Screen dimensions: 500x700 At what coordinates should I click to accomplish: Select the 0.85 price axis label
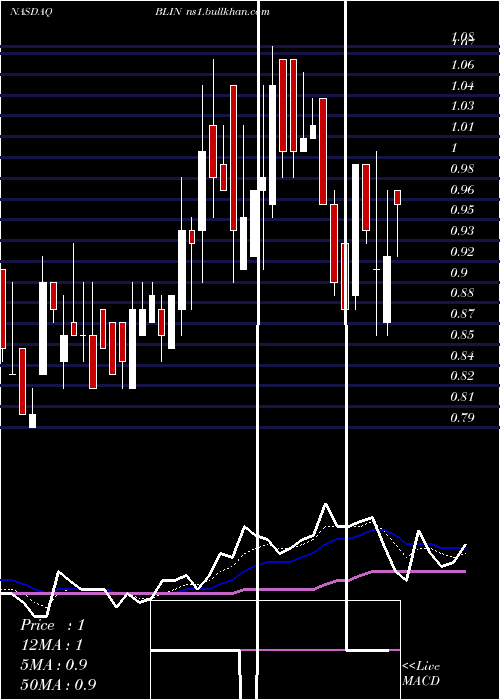point(462,335)
